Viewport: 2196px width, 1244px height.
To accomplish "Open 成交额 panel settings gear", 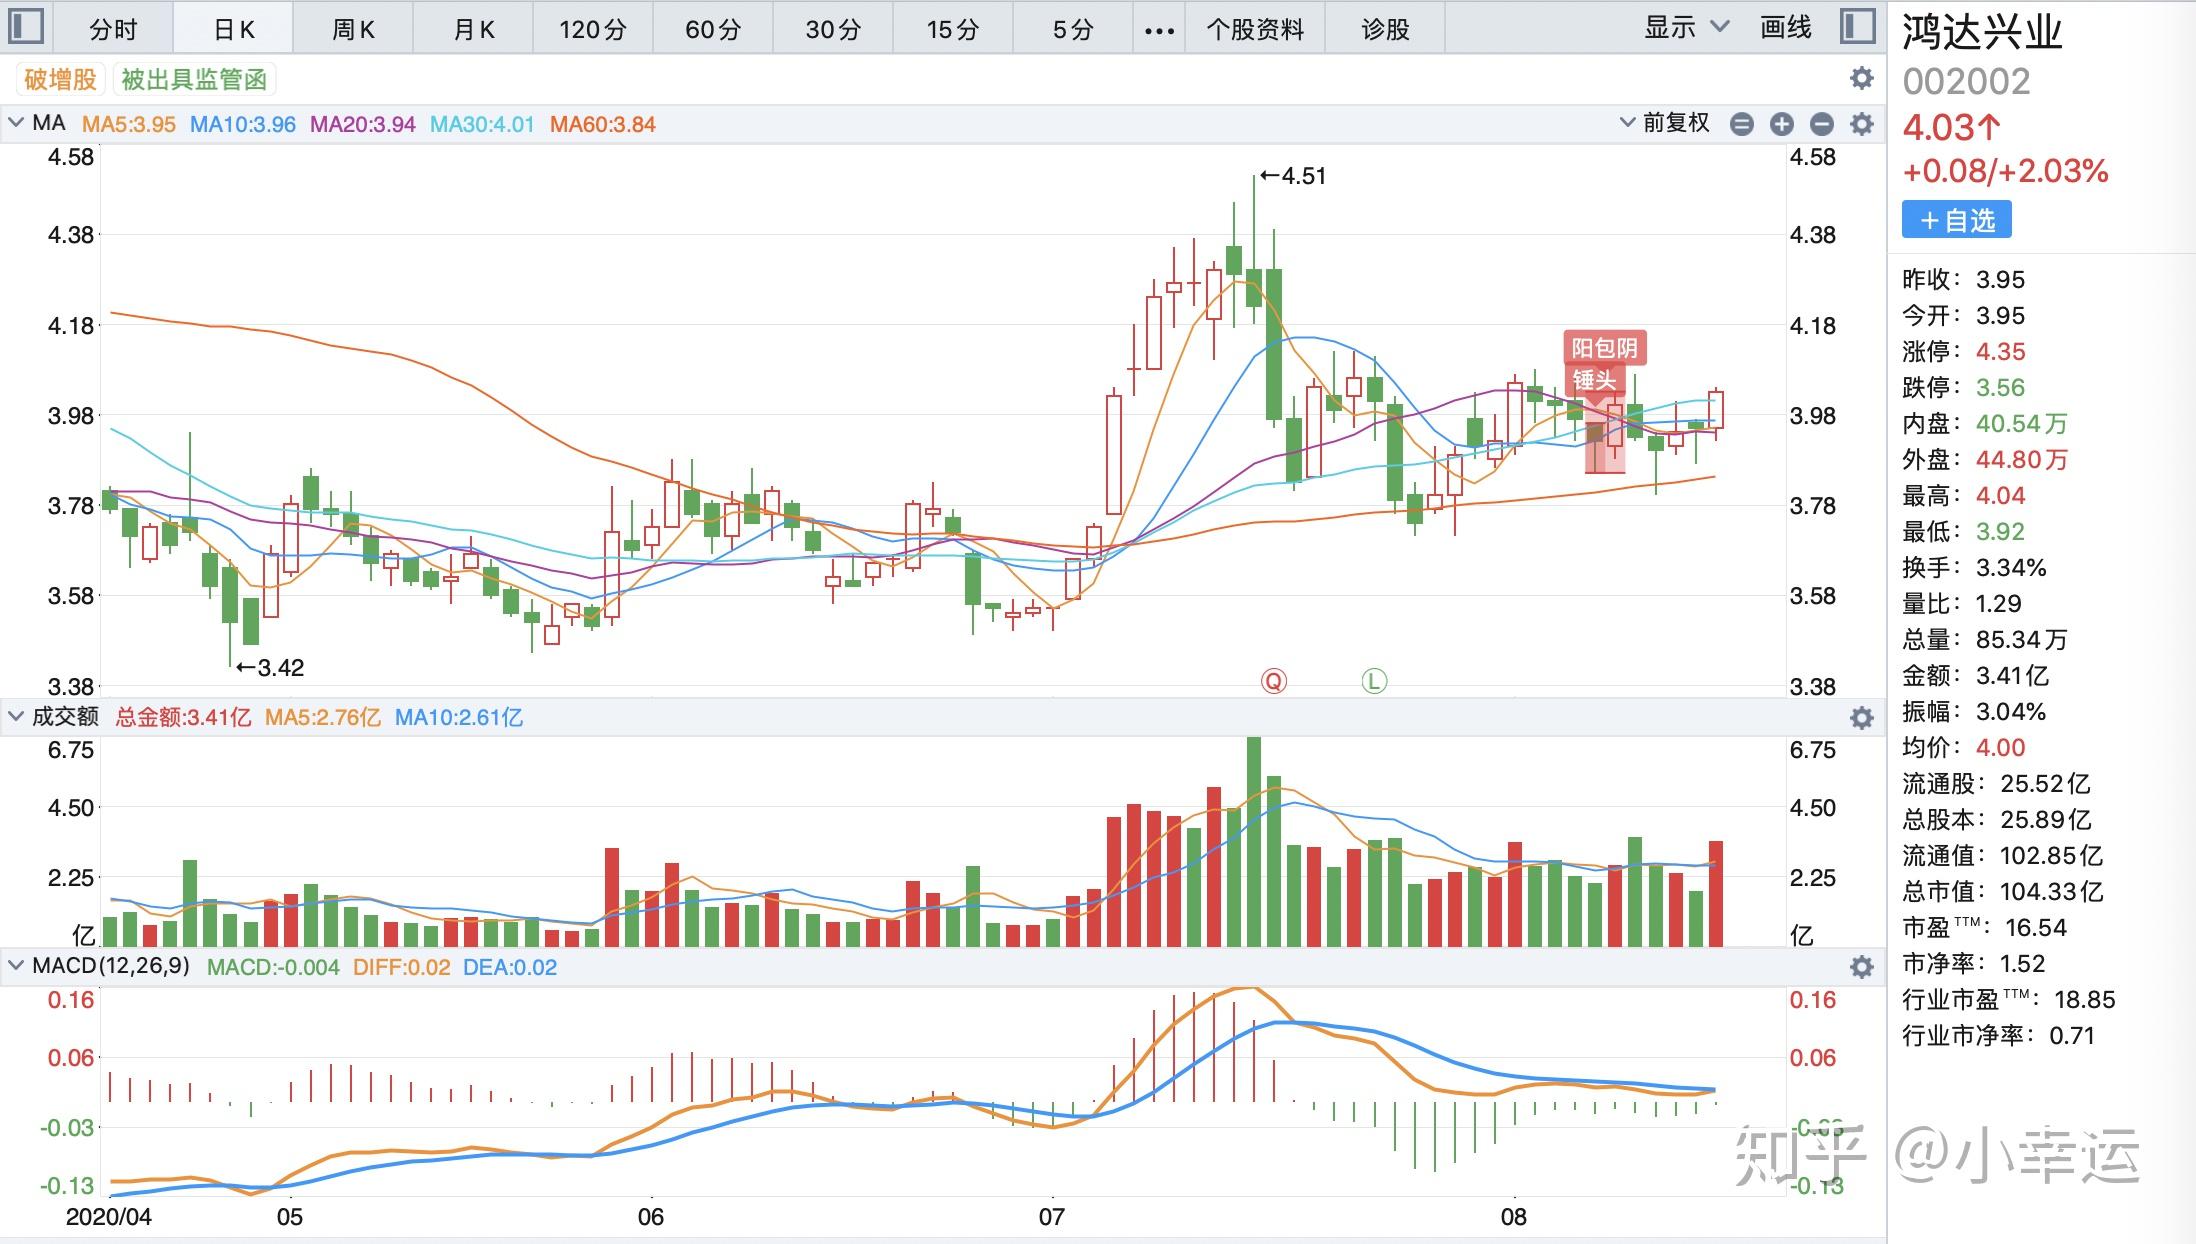I will point(1861,718).
